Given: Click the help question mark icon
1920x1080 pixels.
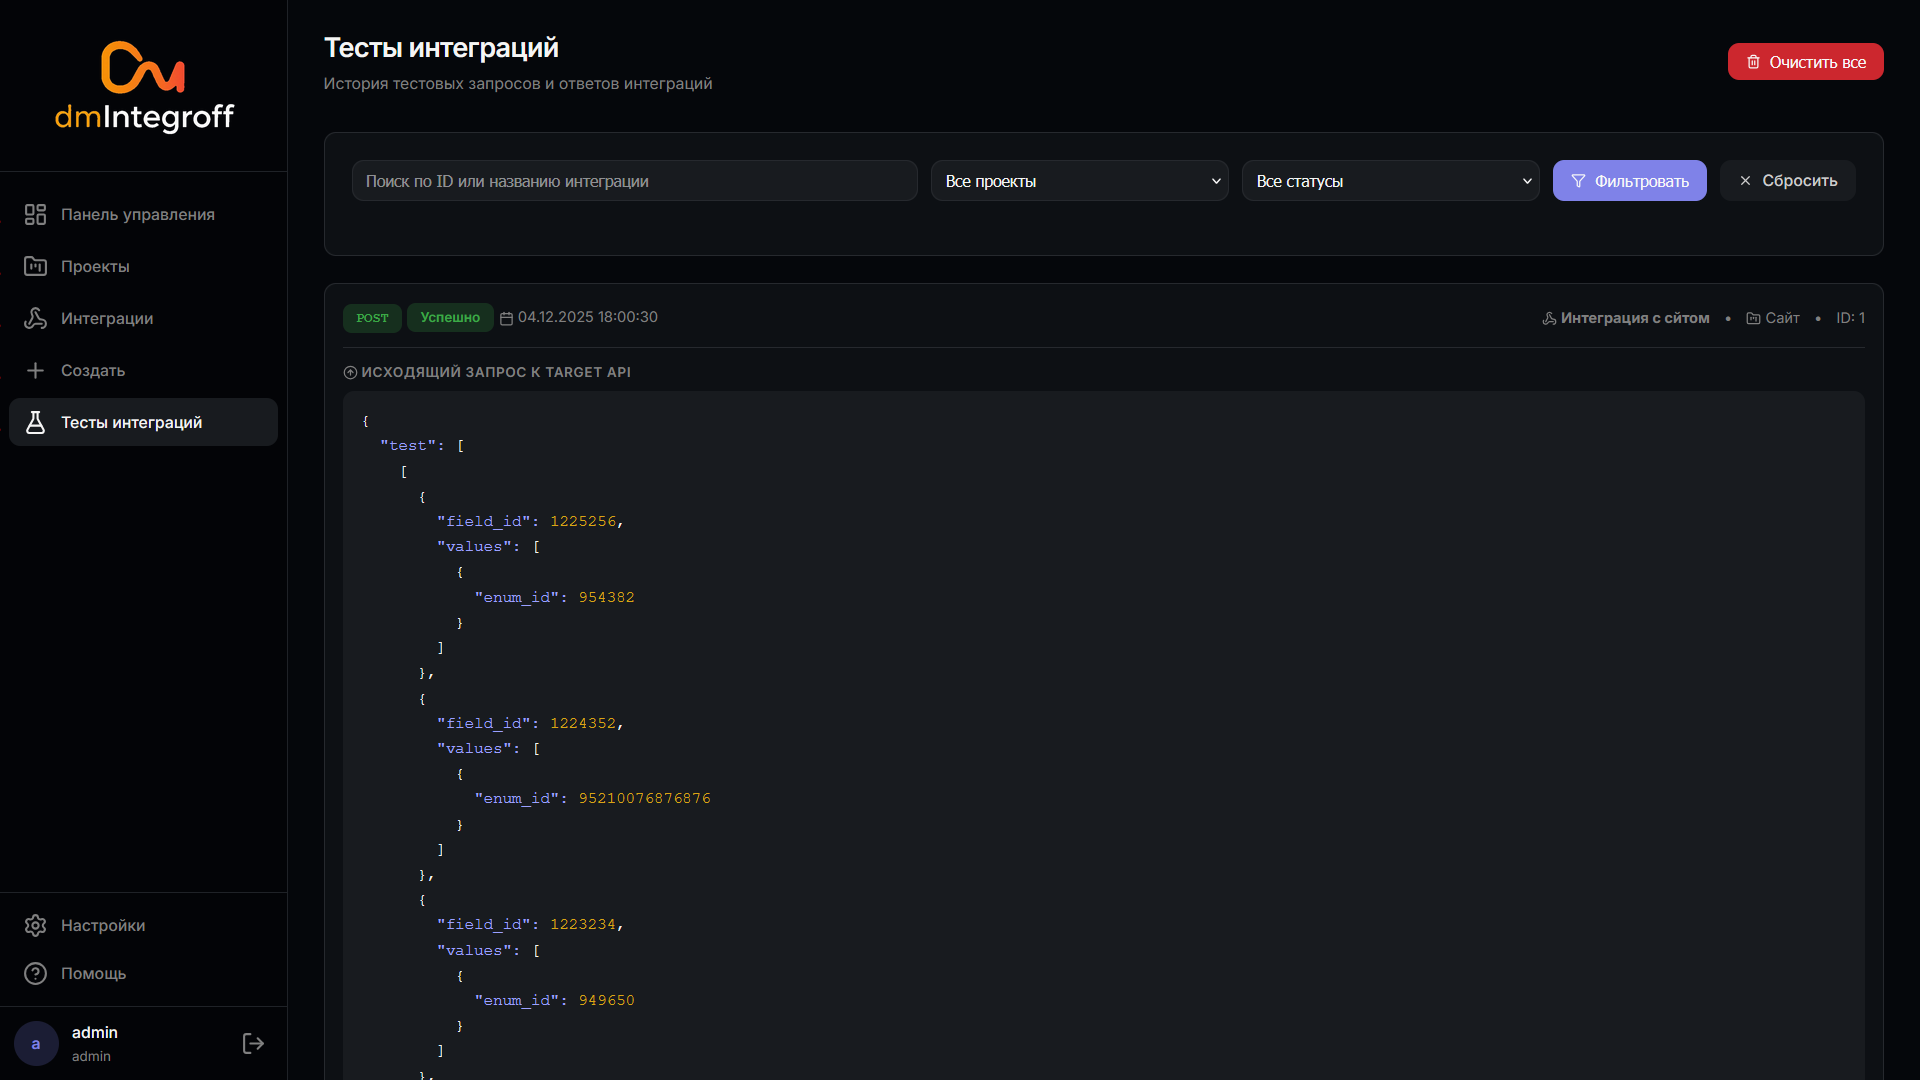Looking at the screenshot, I should (35, 973).
